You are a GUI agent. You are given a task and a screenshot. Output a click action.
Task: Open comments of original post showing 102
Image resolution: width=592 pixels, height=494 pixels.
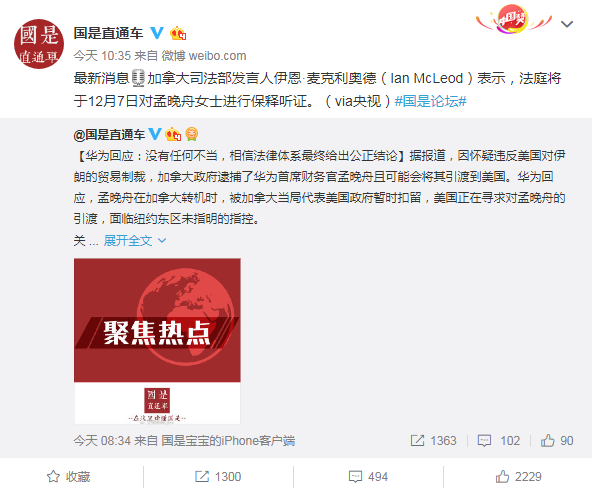(499, 441)
